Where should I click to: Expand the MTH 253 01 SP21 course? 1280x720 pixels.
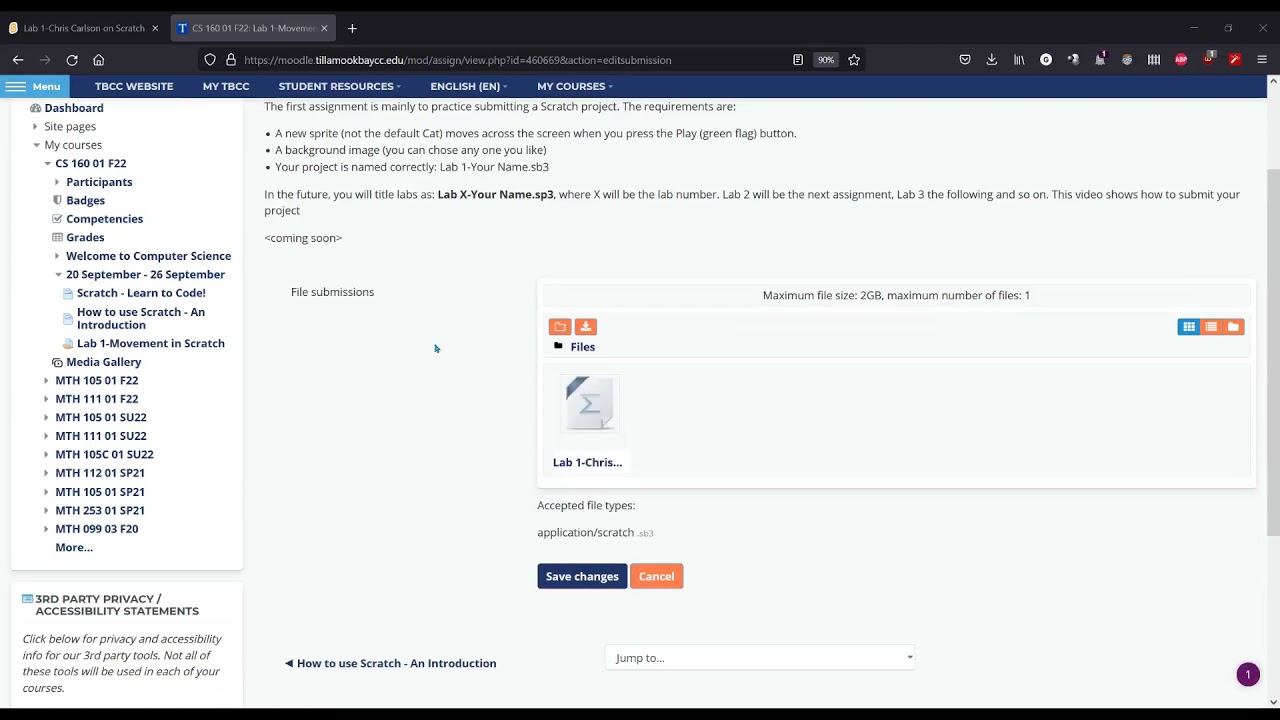[x=46, y=510]
